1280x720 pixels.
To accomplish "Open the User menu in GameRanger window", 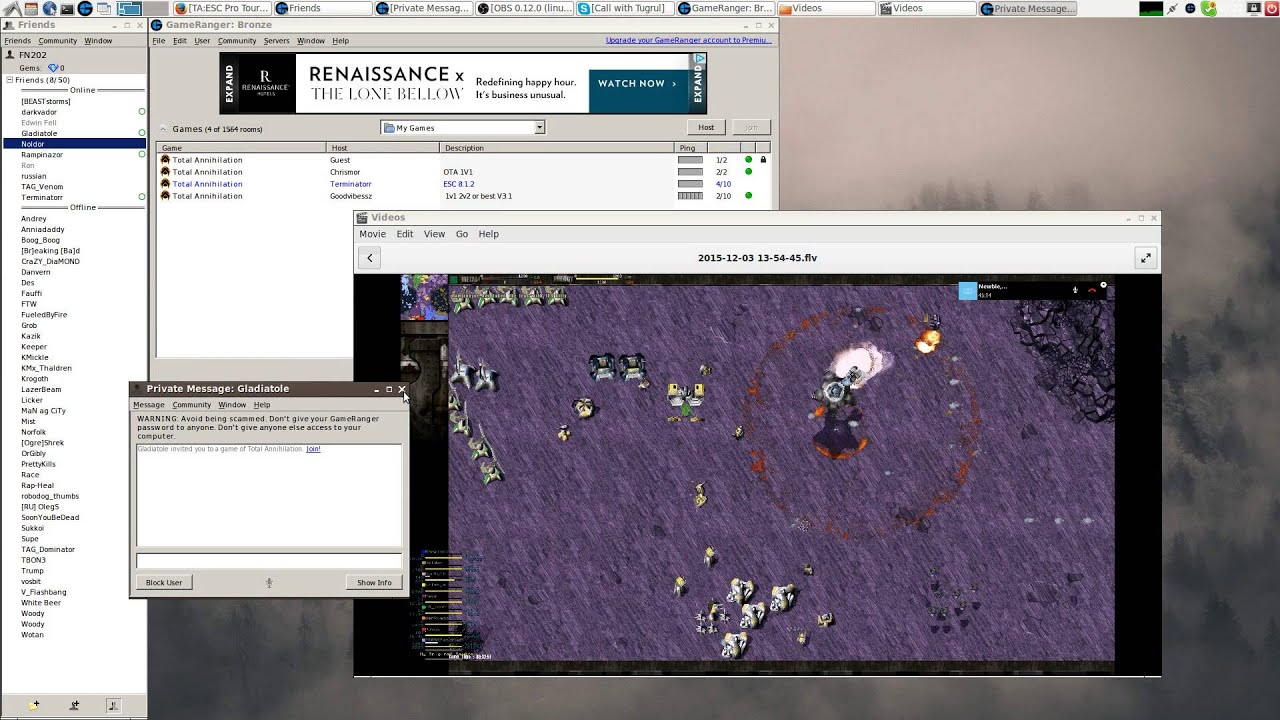I will 202,41.
